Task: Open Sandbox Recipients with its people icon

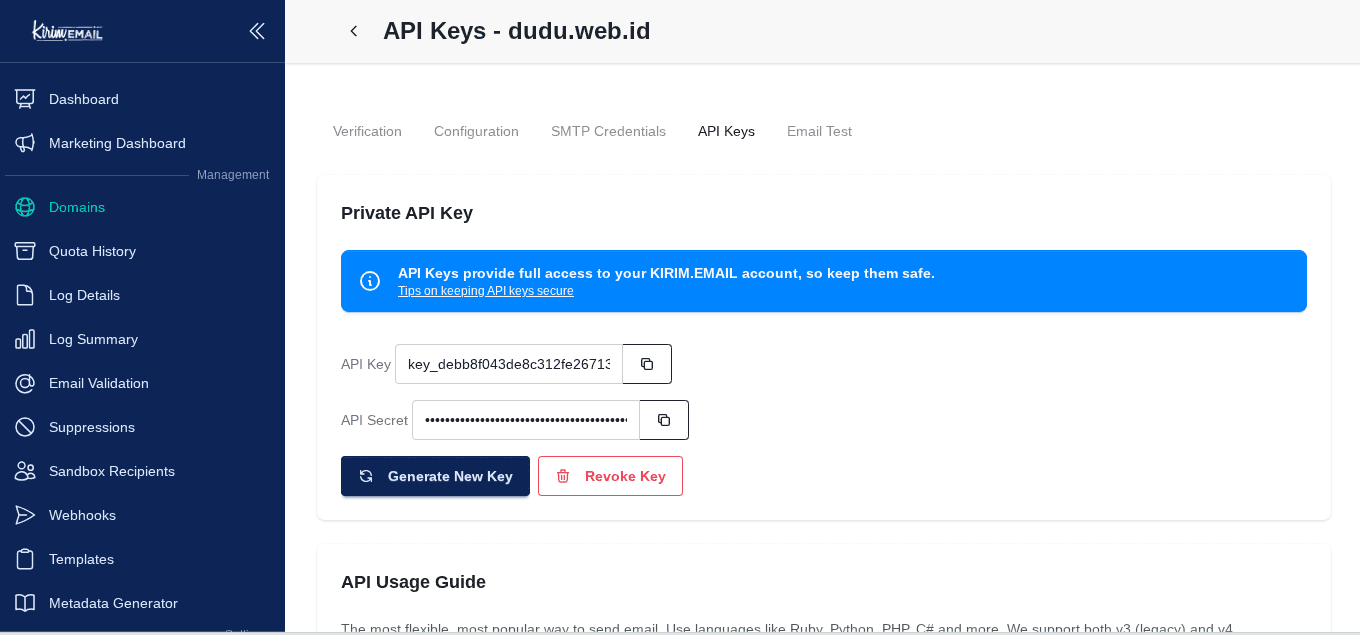Action: pos(26,471)
